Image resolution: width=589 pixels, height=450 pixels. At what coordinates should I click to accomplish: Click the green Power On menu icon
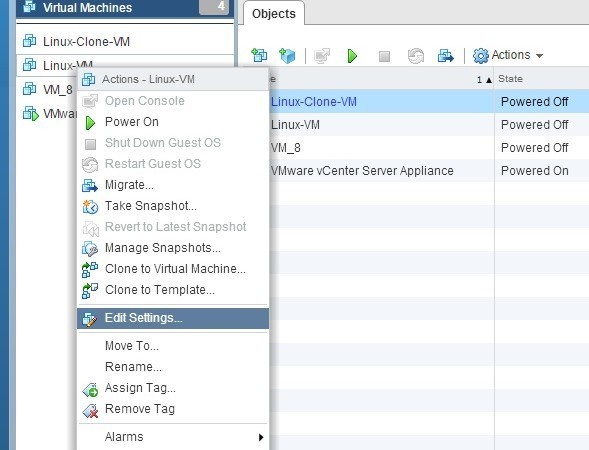click(90, 123)
